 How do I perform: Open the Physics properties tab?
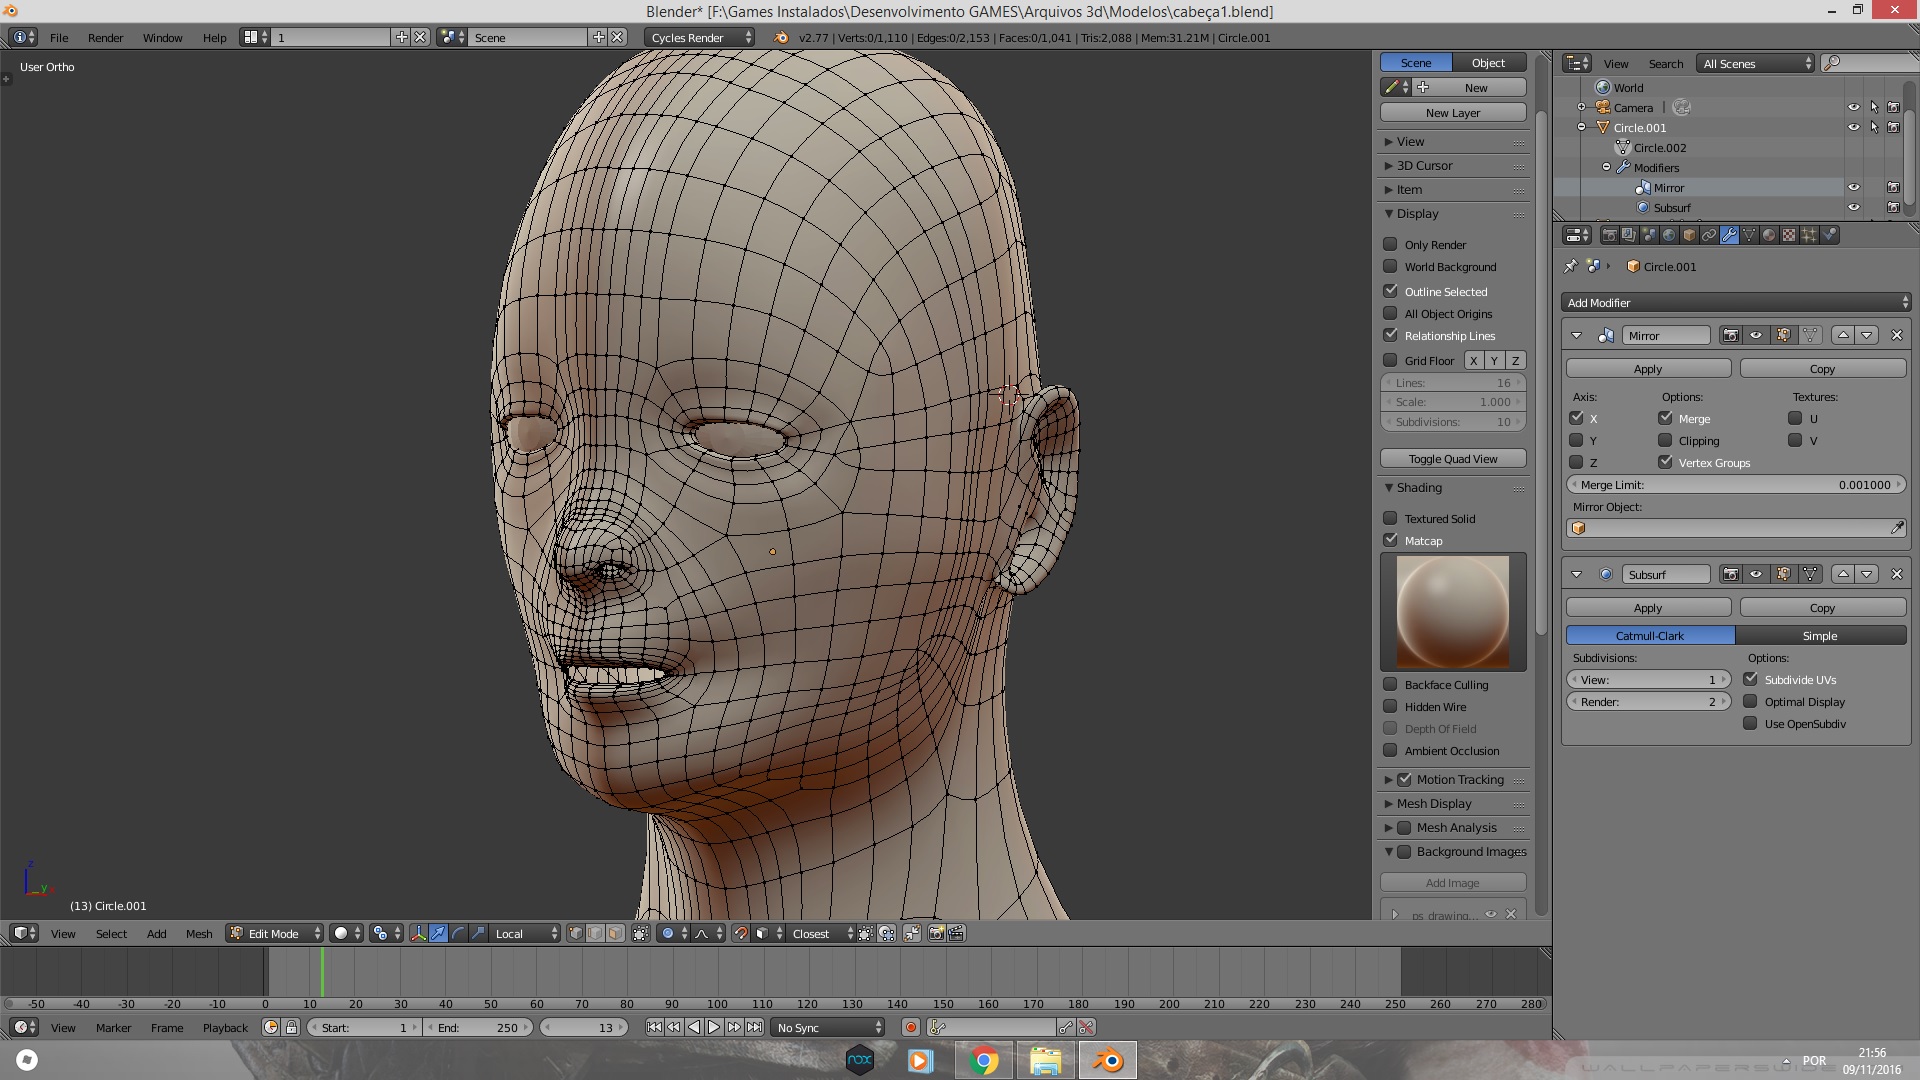[1829, 235]
